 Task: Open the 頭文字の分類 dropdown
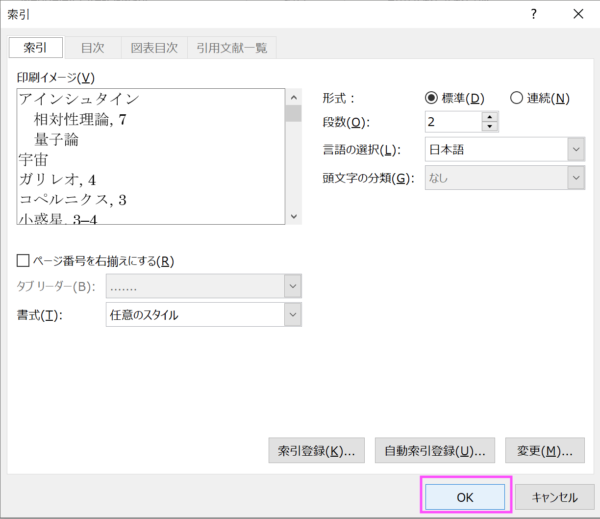[x=576, y=178]
